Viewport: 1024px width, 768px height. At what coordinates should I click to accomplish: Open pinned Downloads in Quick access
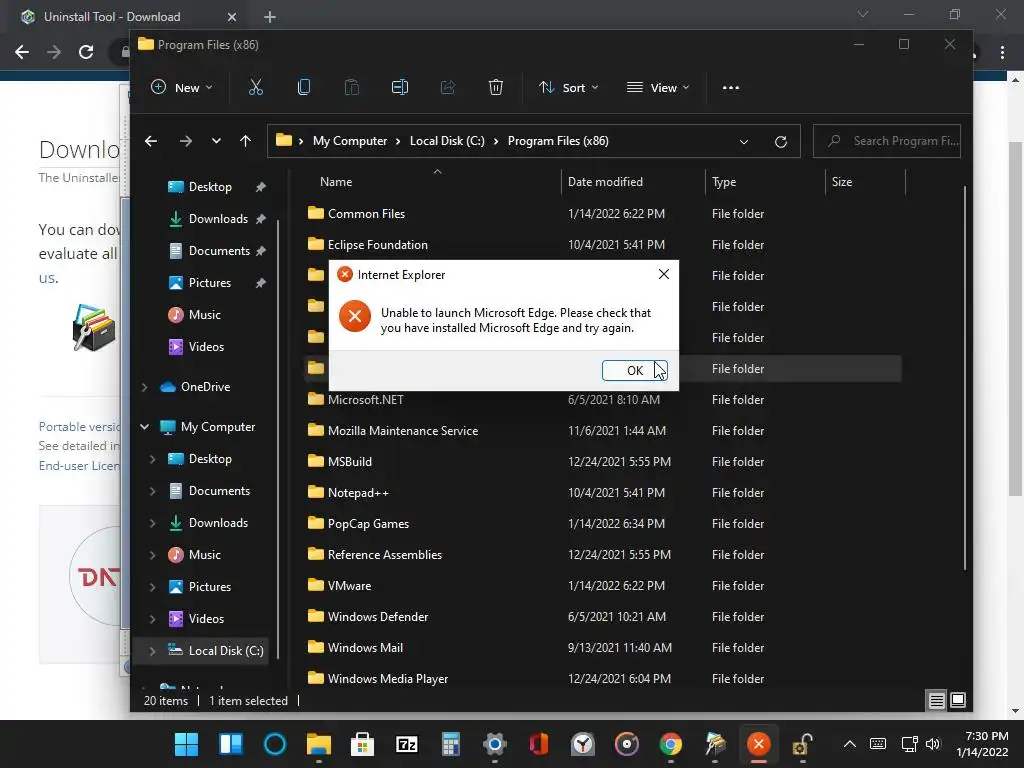tap(209, 219)
